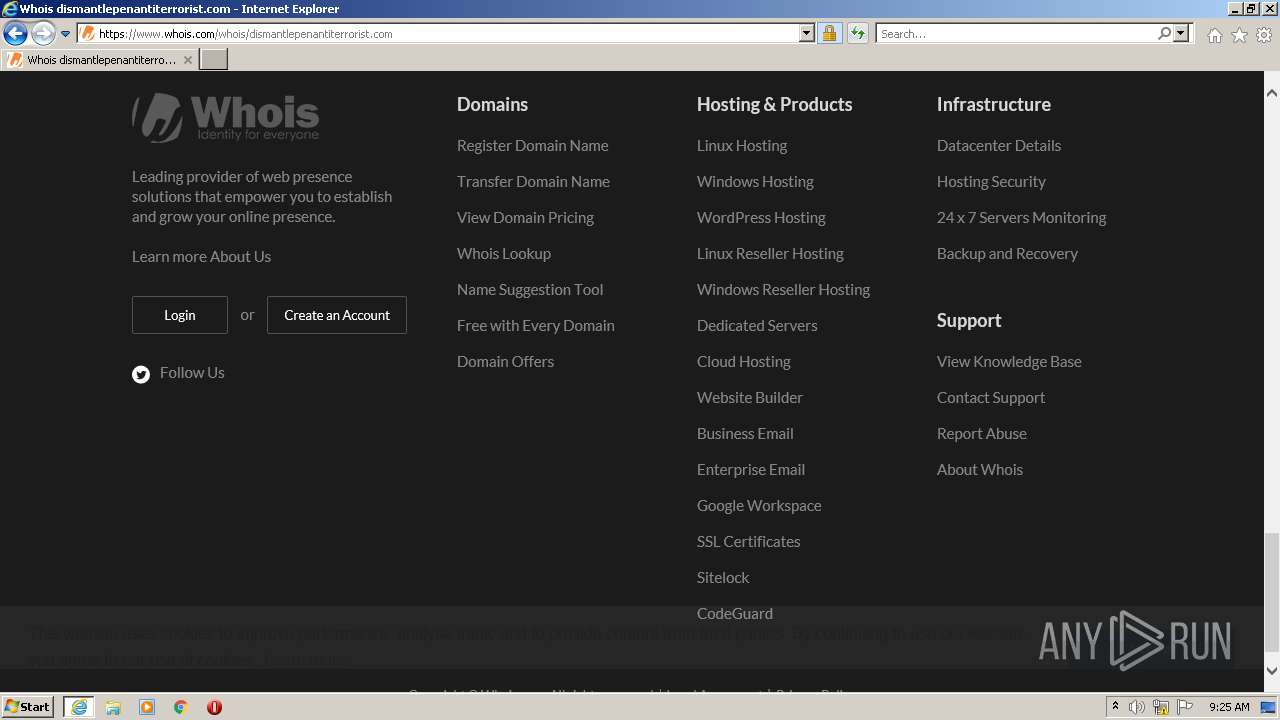Click the browser Forward arrow button

pyautogui.click(x=43, y=34)
